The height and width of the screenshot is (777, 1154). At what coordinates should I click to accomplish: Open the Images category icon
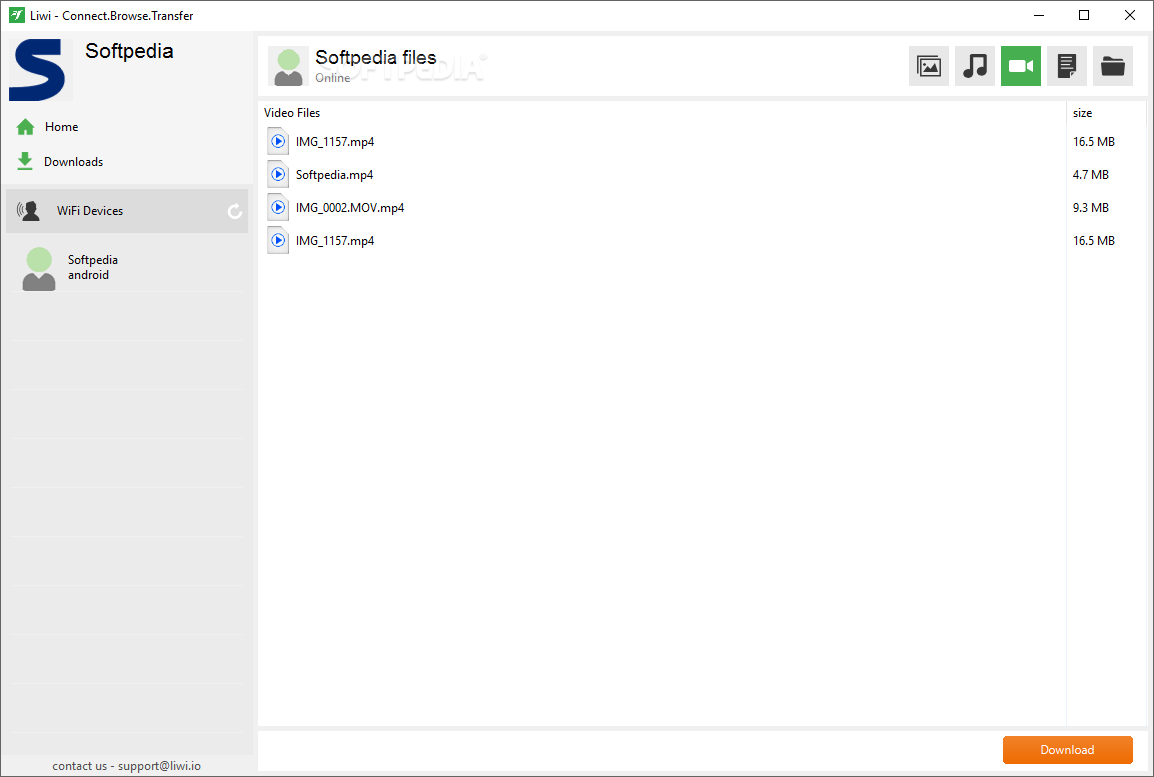click(929, 66)
